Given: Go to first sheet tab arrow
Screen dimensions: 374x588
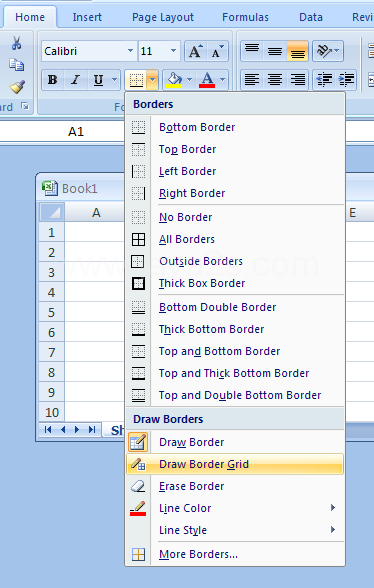Looking at the screenshot, I should (48, 430).
